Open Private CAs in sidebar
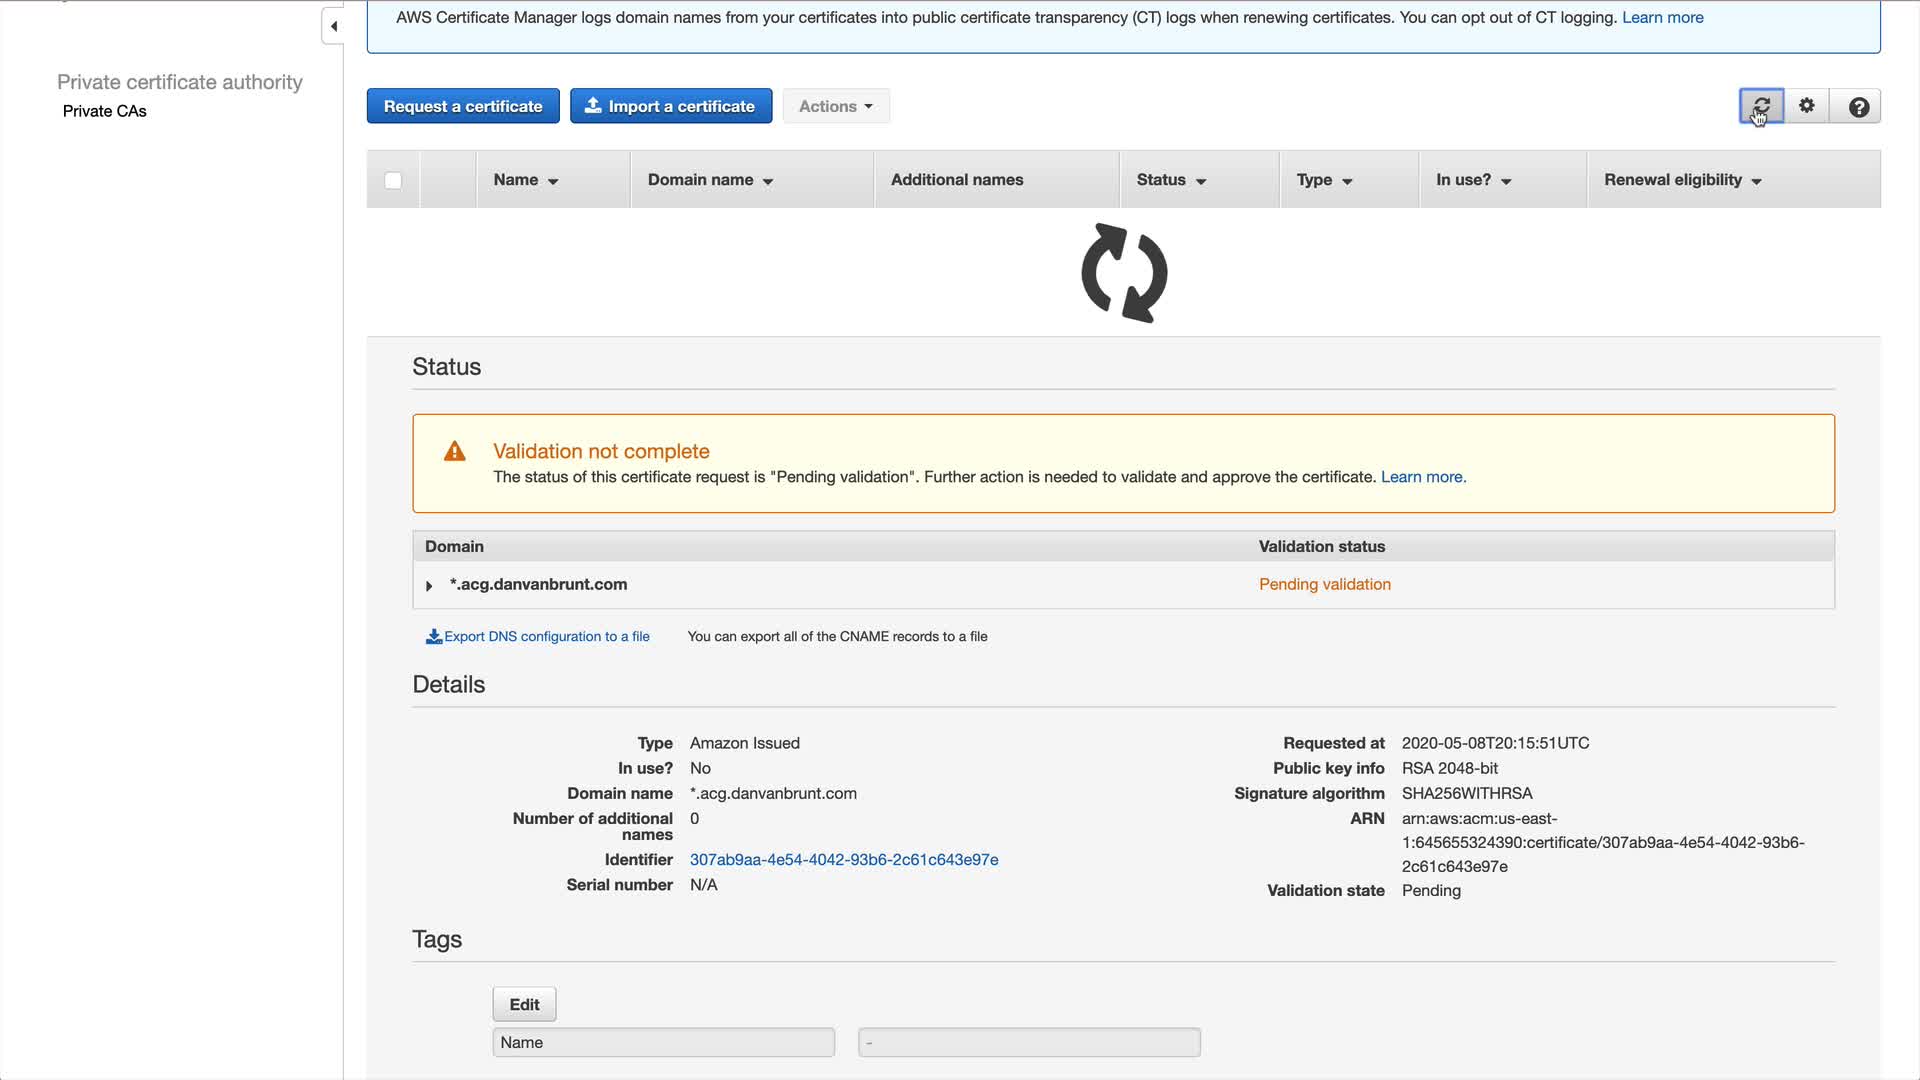Viewport: 1920px width, 1080px height. 104,111
